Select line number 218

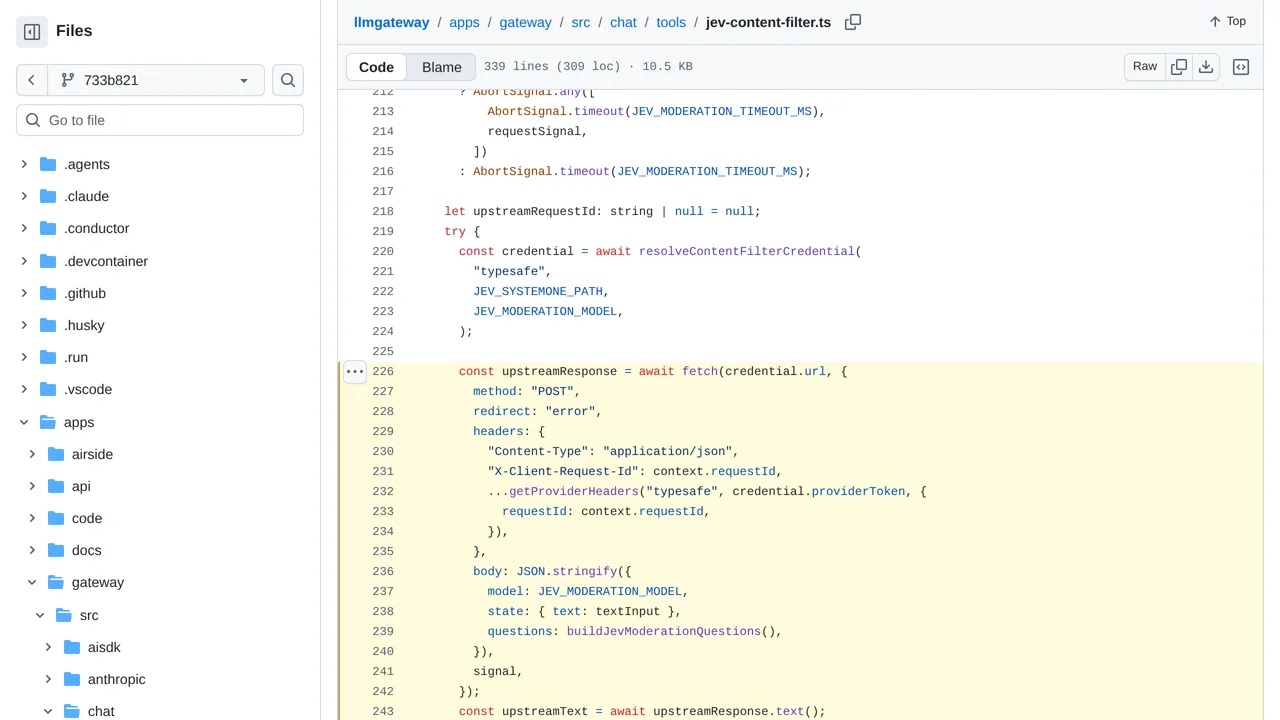click(383, 211)
